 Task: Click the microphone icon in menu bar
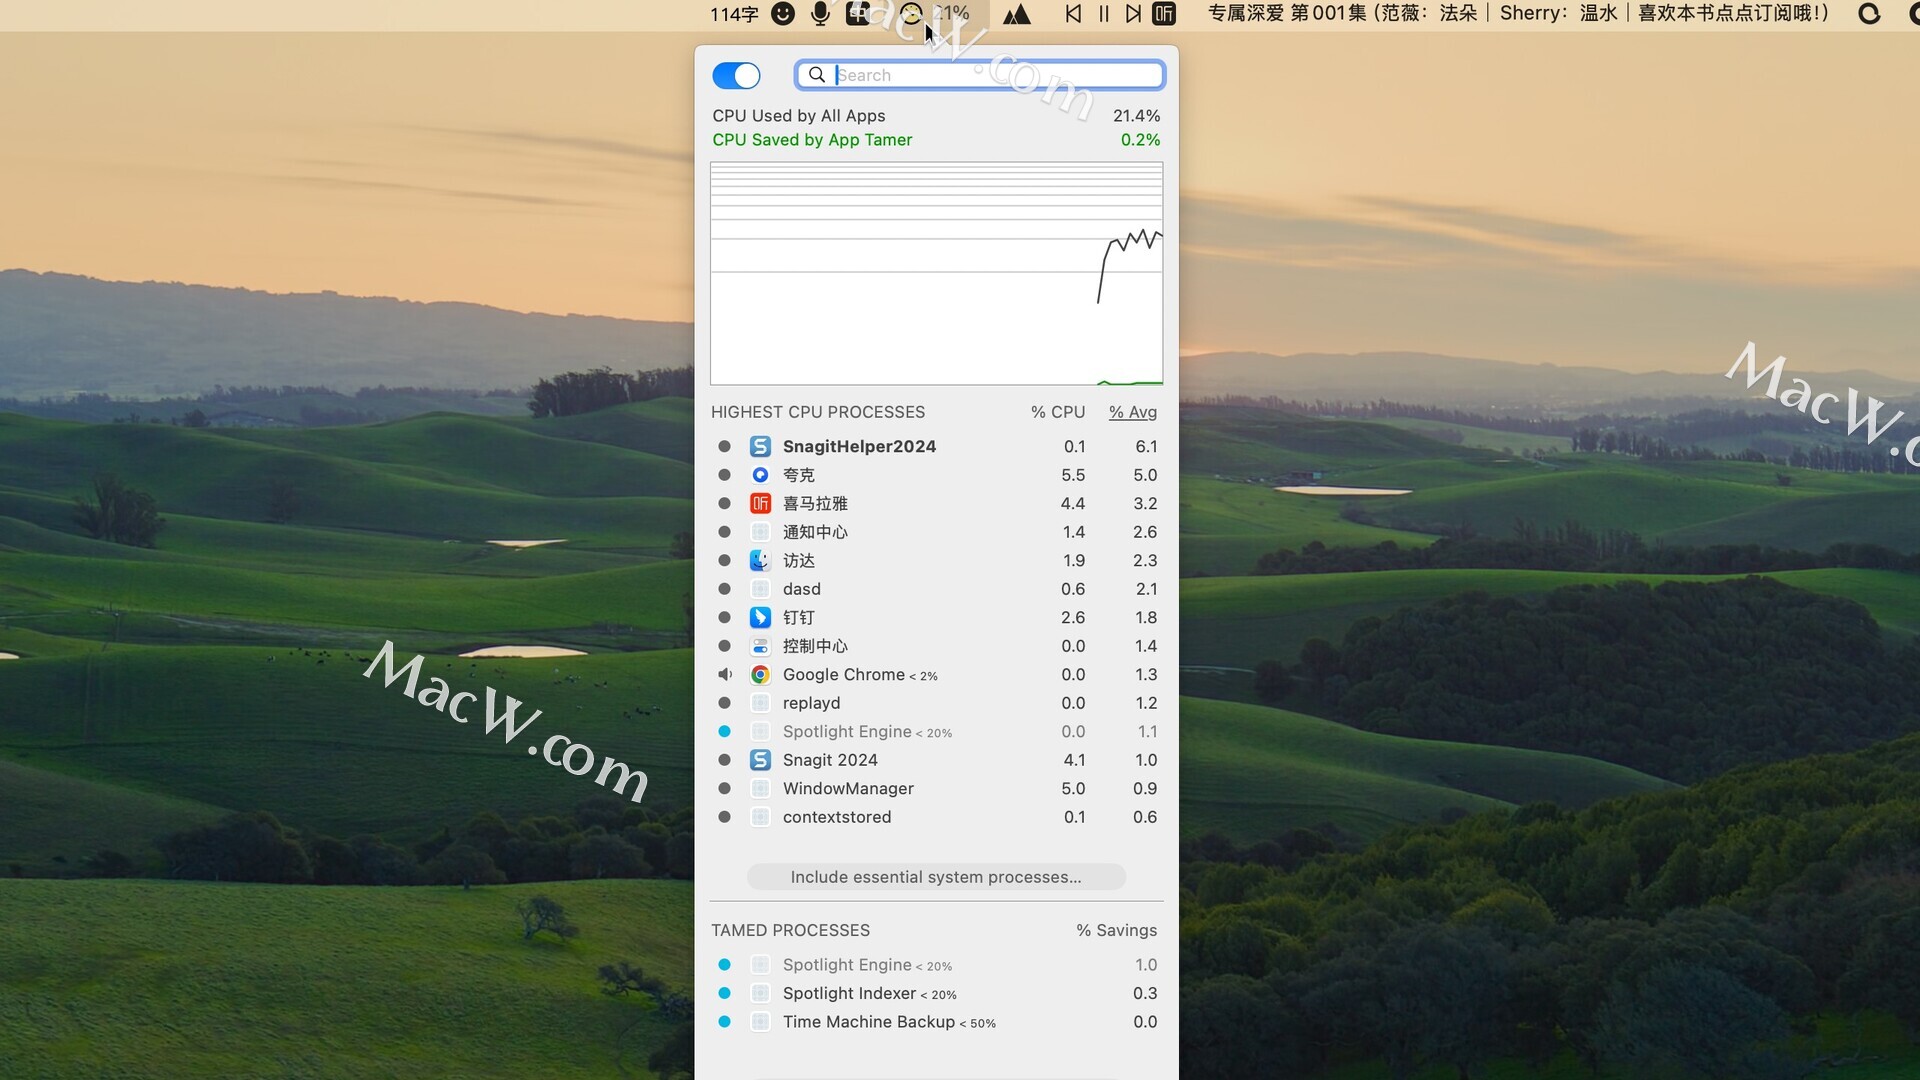820,14
